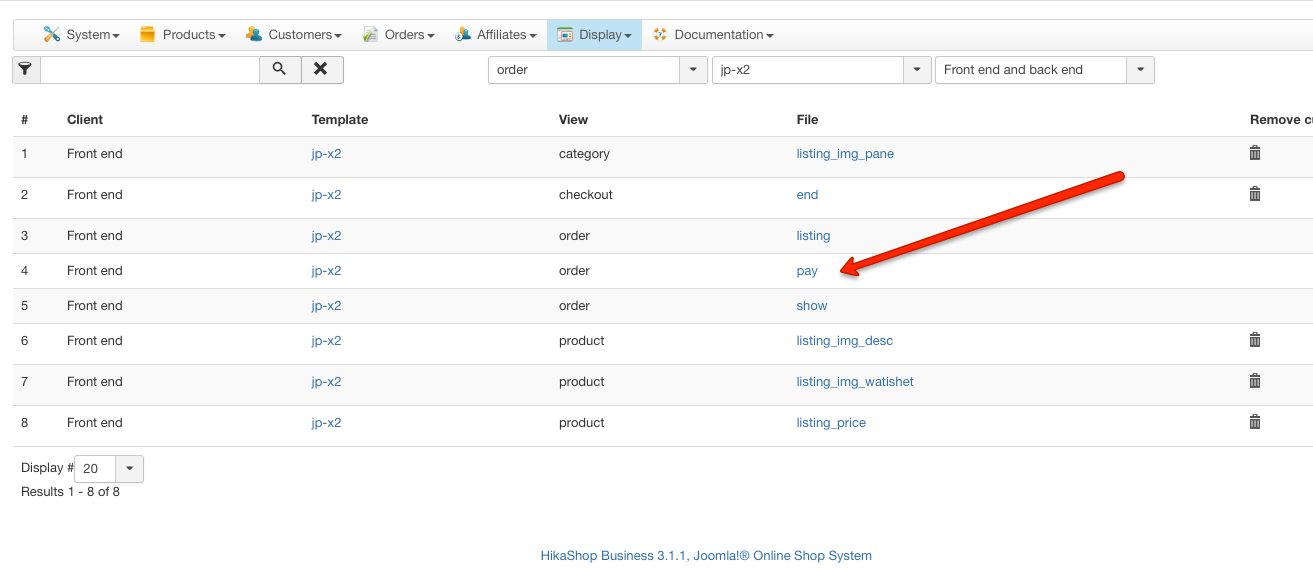1313x584 pixels.
Task: Click the filter funnel icon
Action: [x=26, y=70]
